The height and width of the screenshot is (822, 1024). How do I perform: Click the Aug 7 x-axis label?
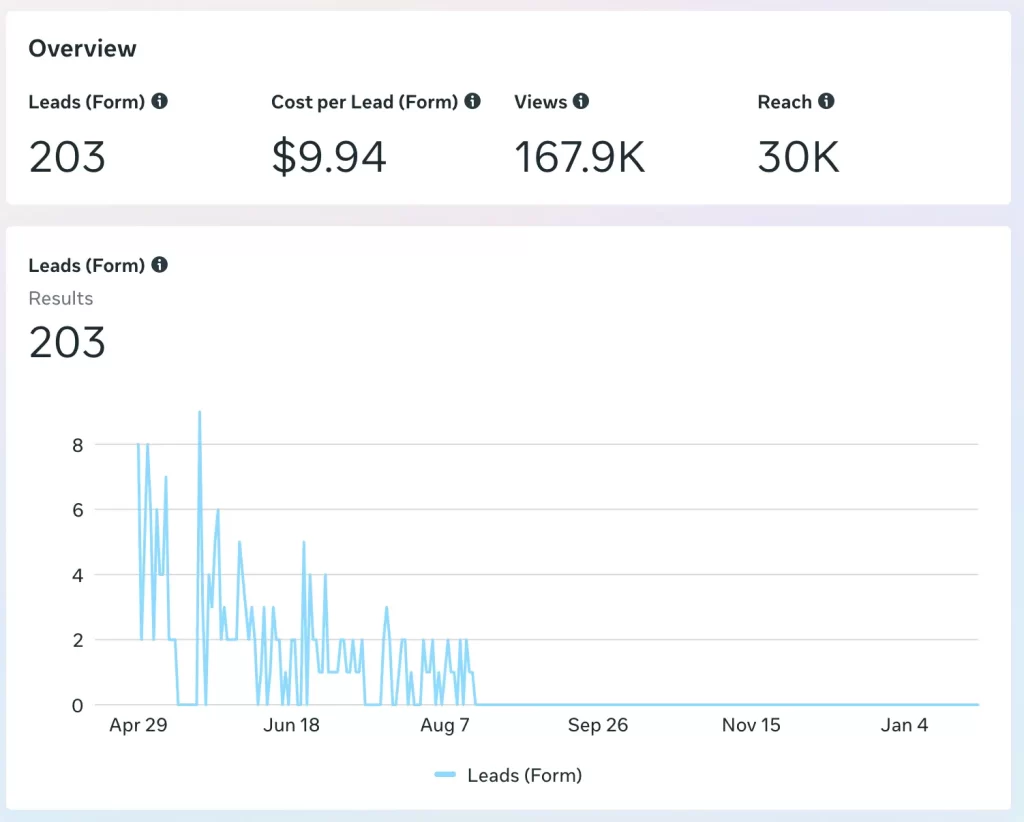(x=445, y=725)
